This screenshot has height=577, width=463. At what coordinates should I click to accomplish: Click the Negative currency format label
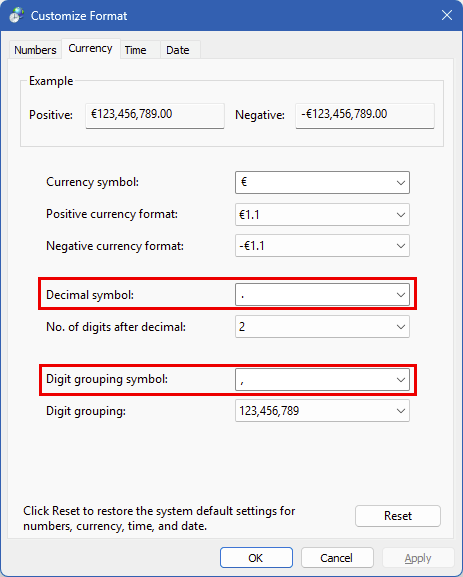pyautogui.click(x=115, y=246)
